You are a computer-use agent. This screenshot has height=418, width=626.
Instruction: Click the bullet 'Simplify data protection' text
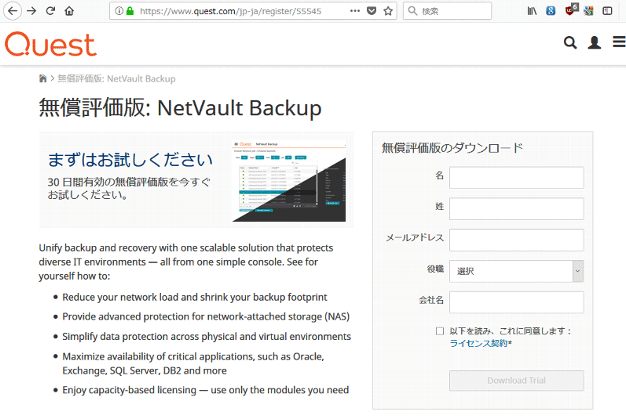206,337
